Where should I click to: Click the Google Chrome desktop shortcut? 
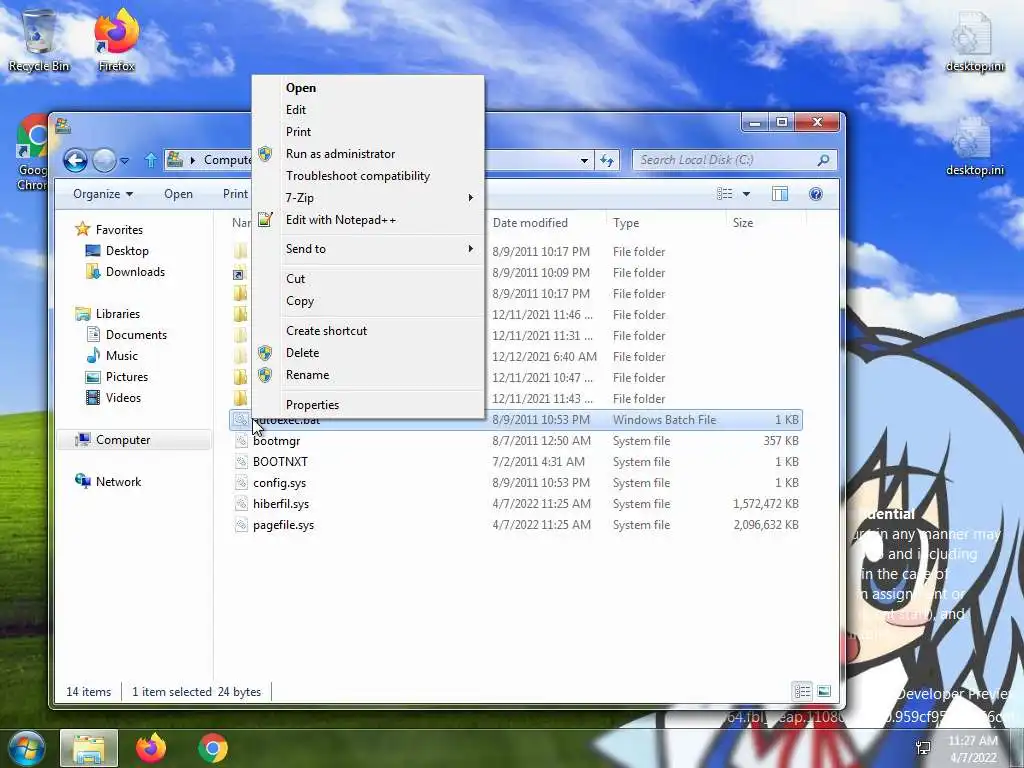pyautogui.click(x=31, y=153)
